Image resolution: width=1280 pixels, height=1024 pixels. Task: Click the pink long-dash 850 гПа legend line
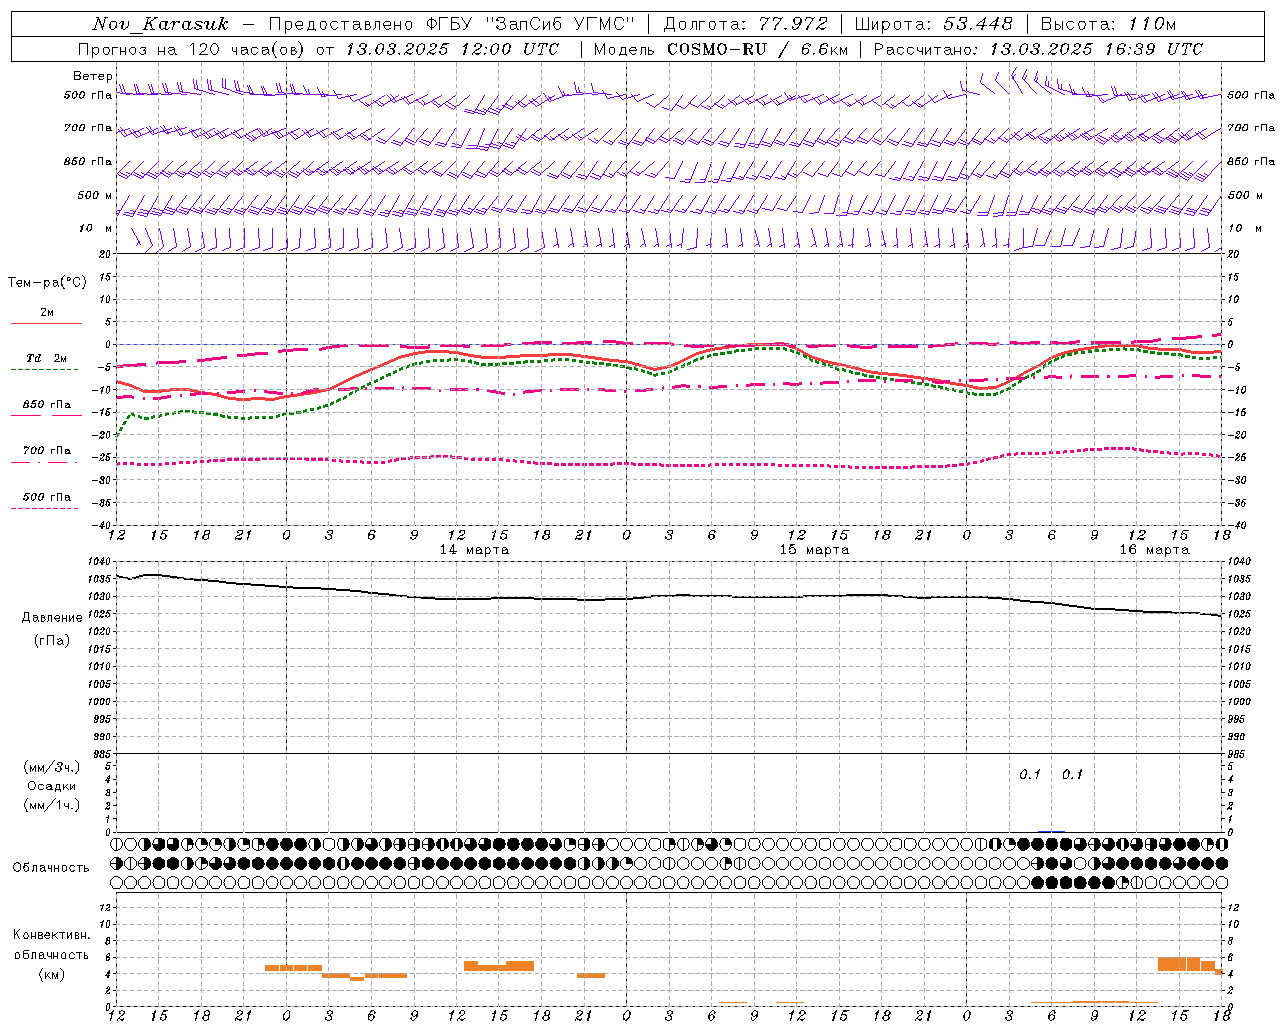coord(46,415)
